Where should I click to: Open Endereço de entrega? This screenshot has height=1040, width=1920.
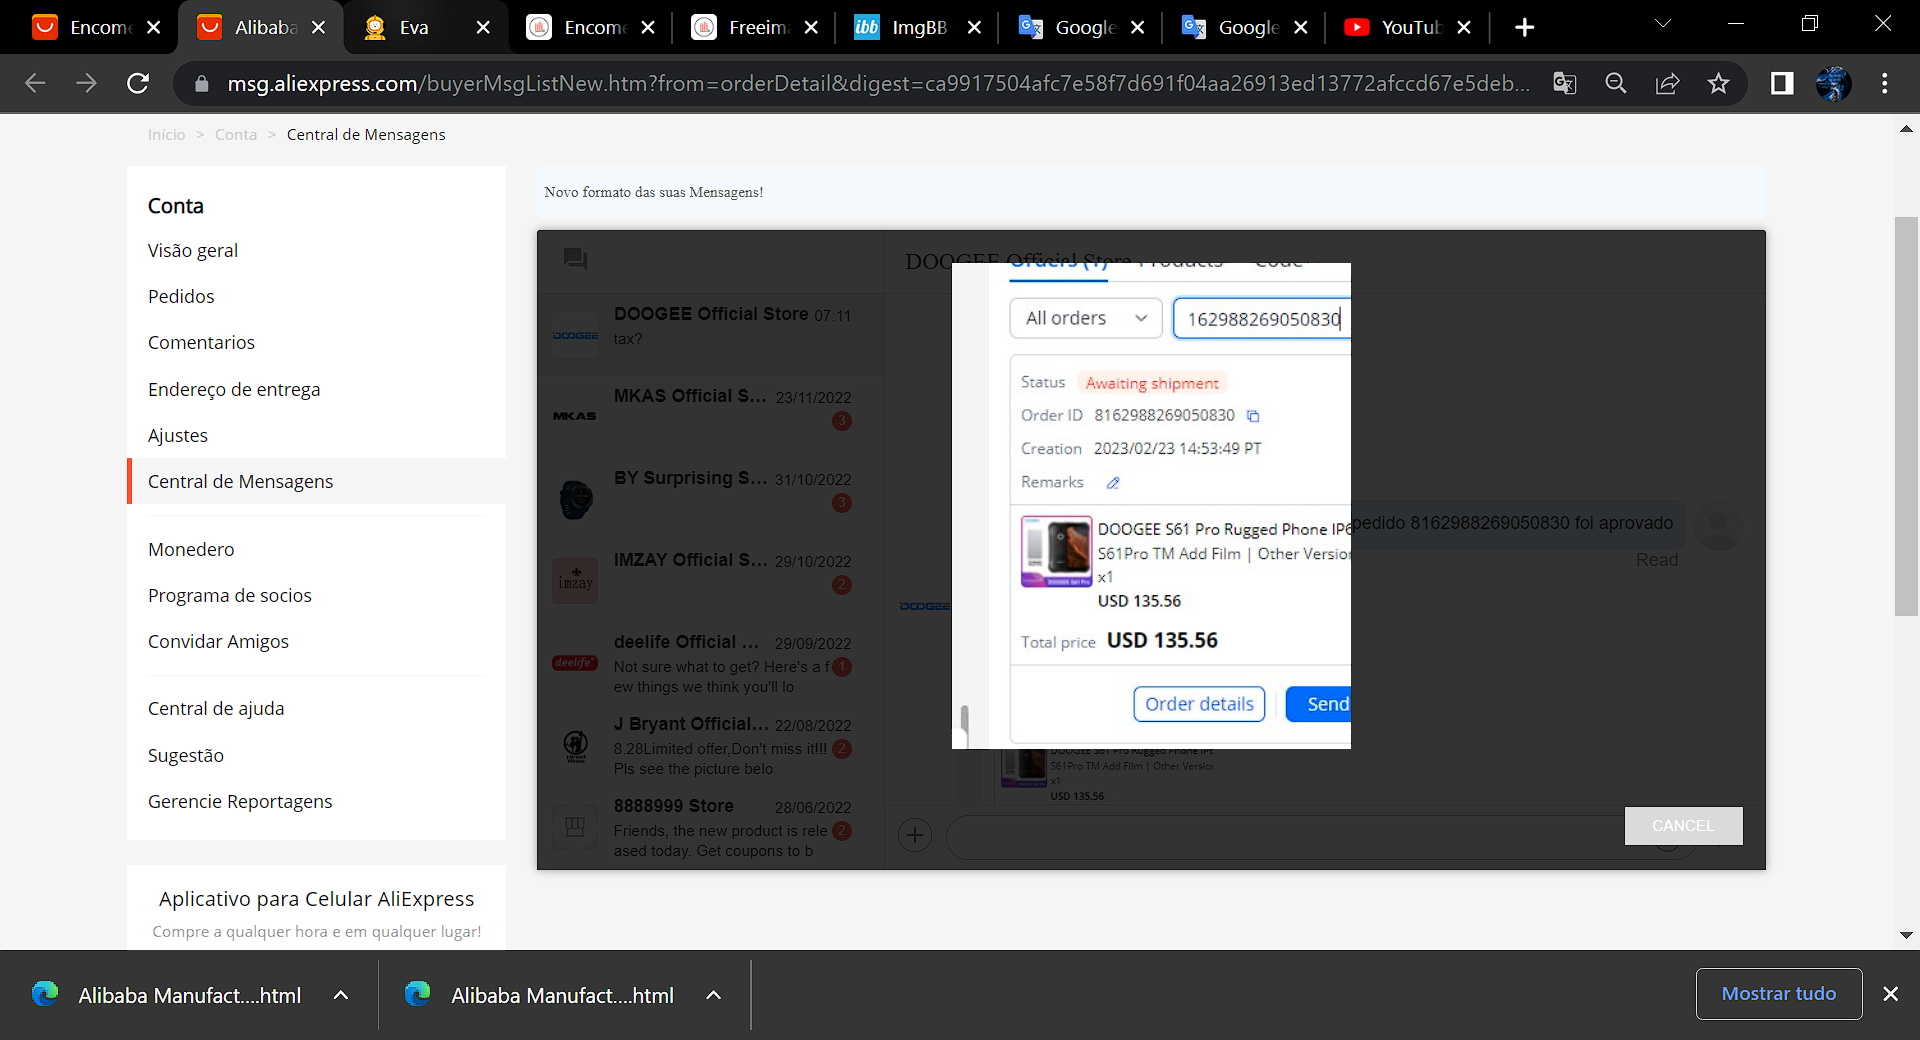[x=234, y=389]
